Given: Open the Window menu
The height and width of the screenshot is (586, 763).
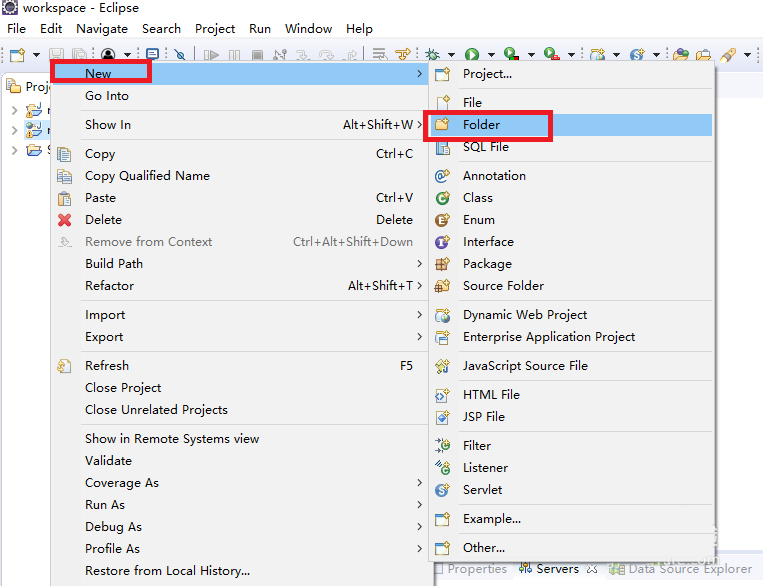Looking at the screenshot, I should (x=309, y=29).
